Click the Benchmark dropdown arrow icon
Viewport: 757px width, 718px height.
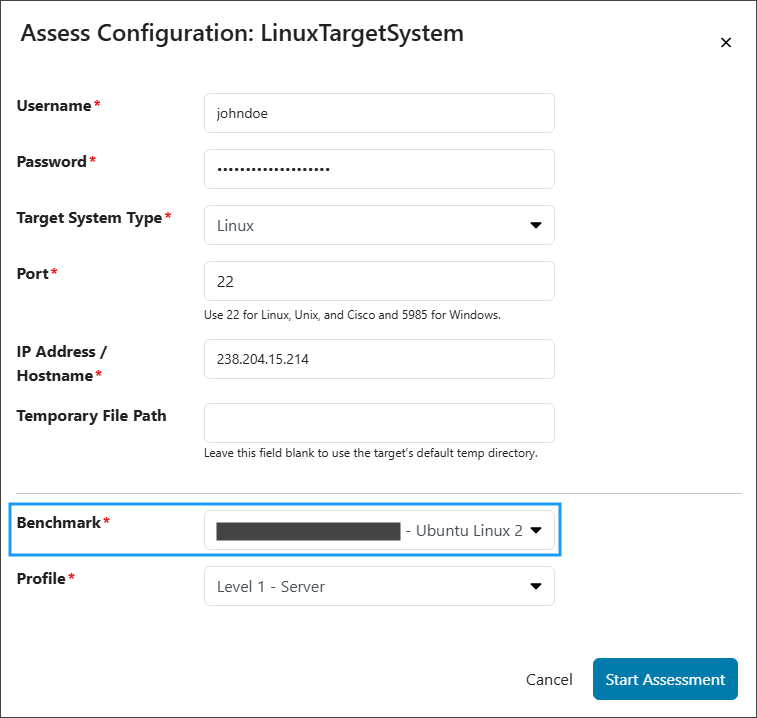536,531
